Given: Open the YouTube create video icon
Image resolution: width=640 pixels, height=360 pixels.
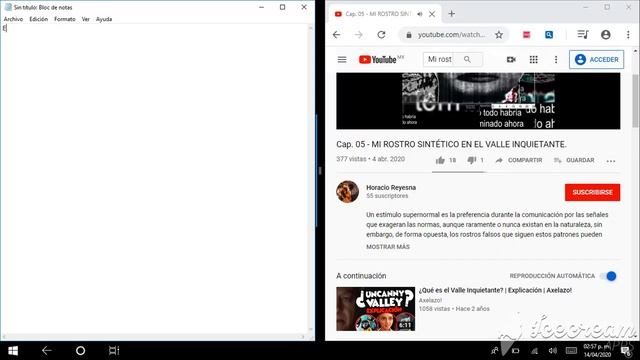Looking at the screenshot, I should coord(511,60).
